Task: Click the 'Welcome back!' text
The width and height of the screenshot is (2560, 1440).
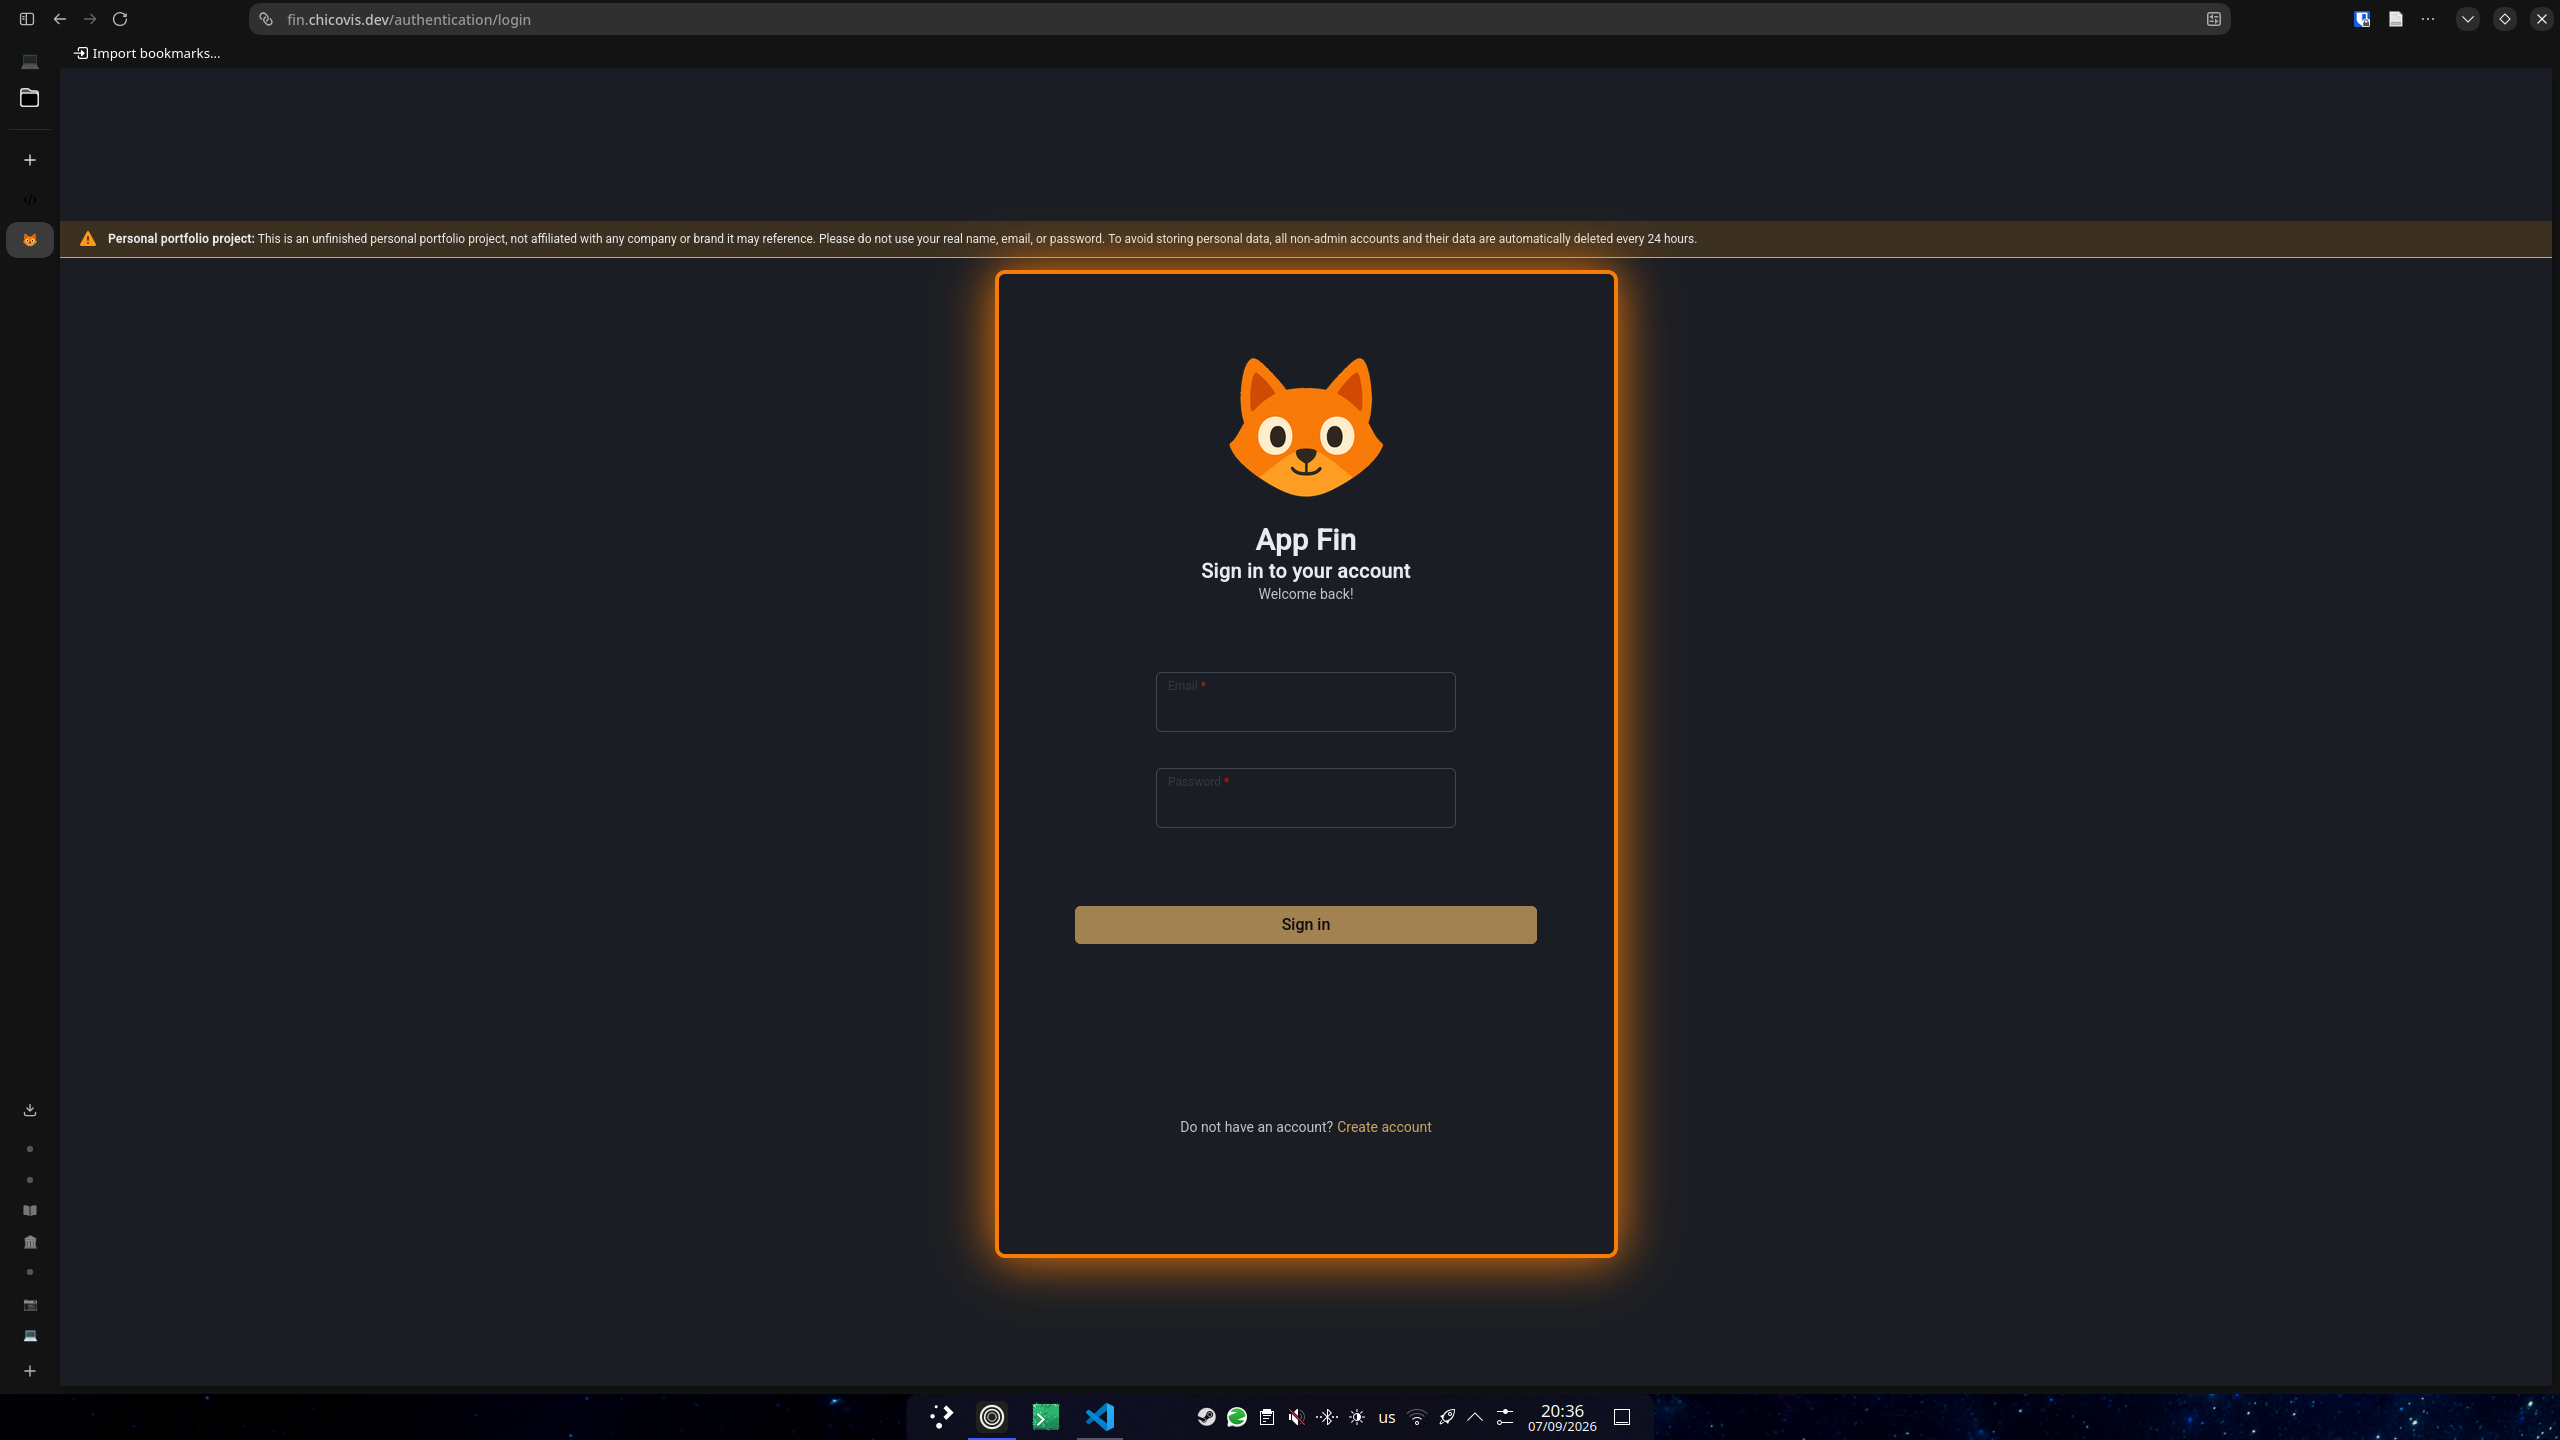Action: click(x=1305, y=594)
